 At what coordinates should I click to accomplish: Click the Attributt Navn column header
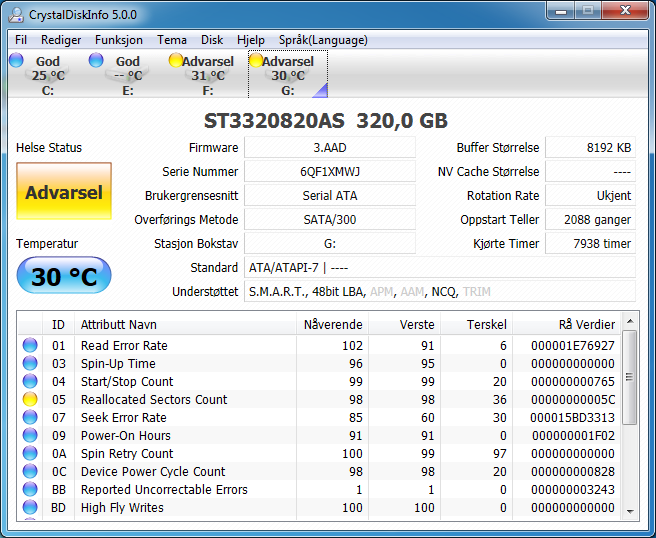pos(185,324)
